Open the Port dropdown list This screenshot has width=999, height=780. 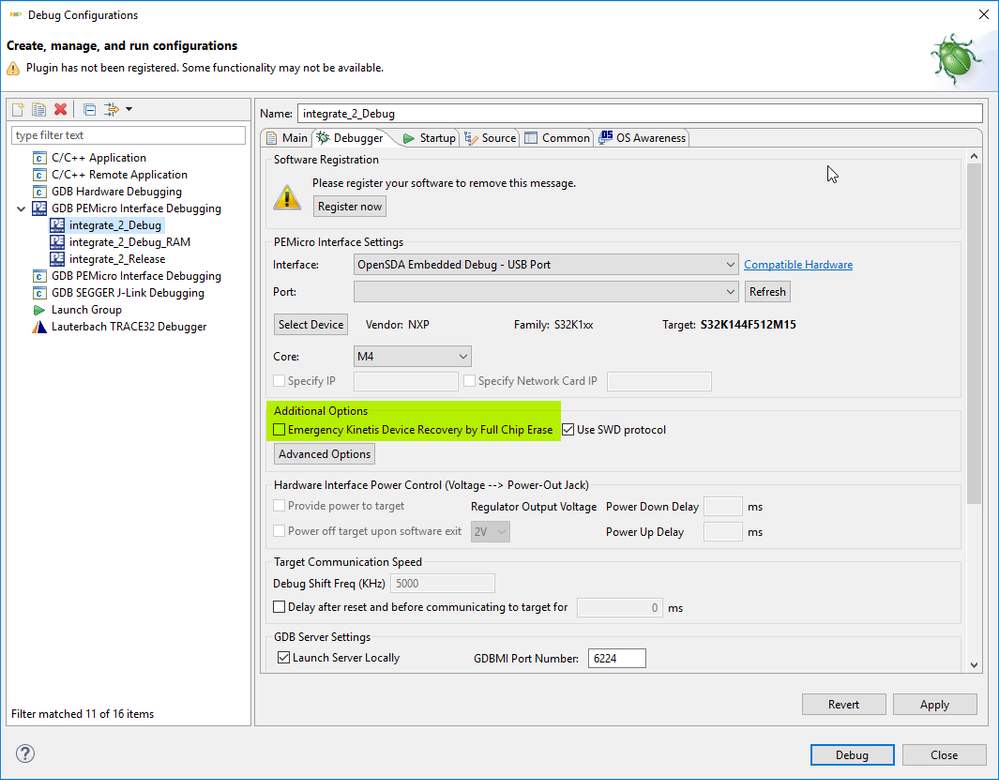[x=546, y=292]
